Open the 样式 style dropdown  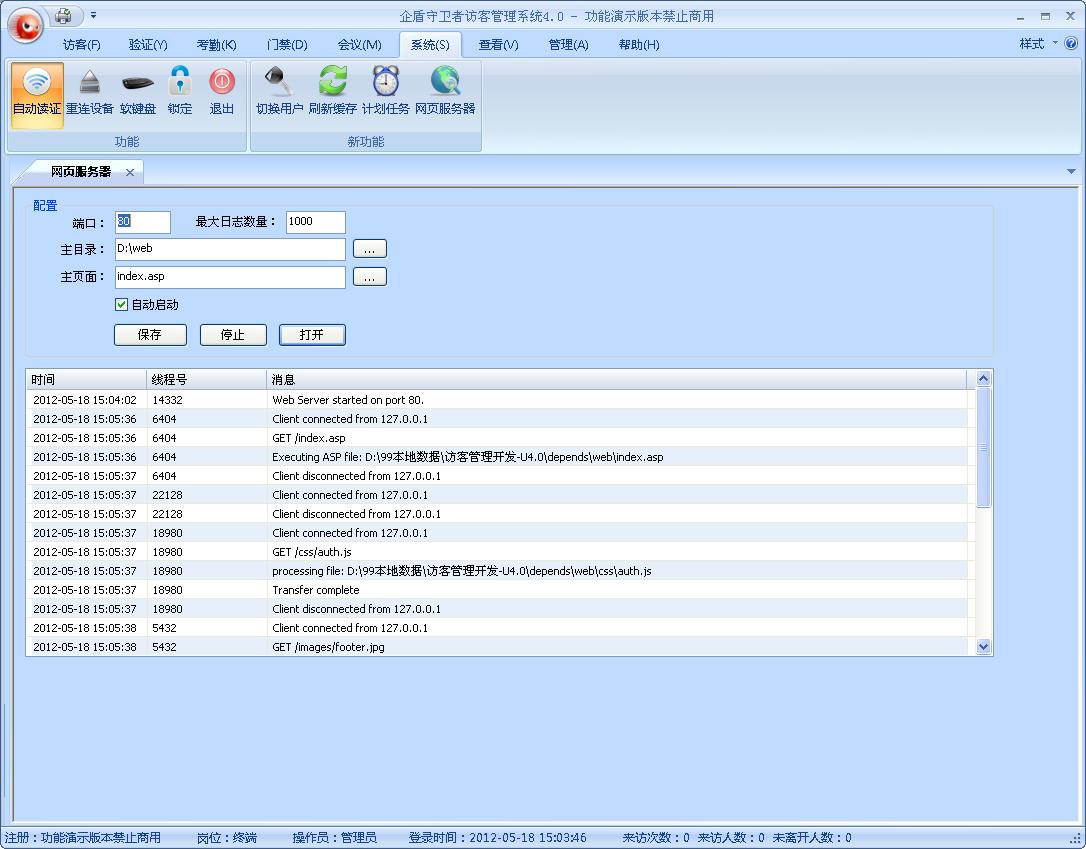click(1038, 44)
